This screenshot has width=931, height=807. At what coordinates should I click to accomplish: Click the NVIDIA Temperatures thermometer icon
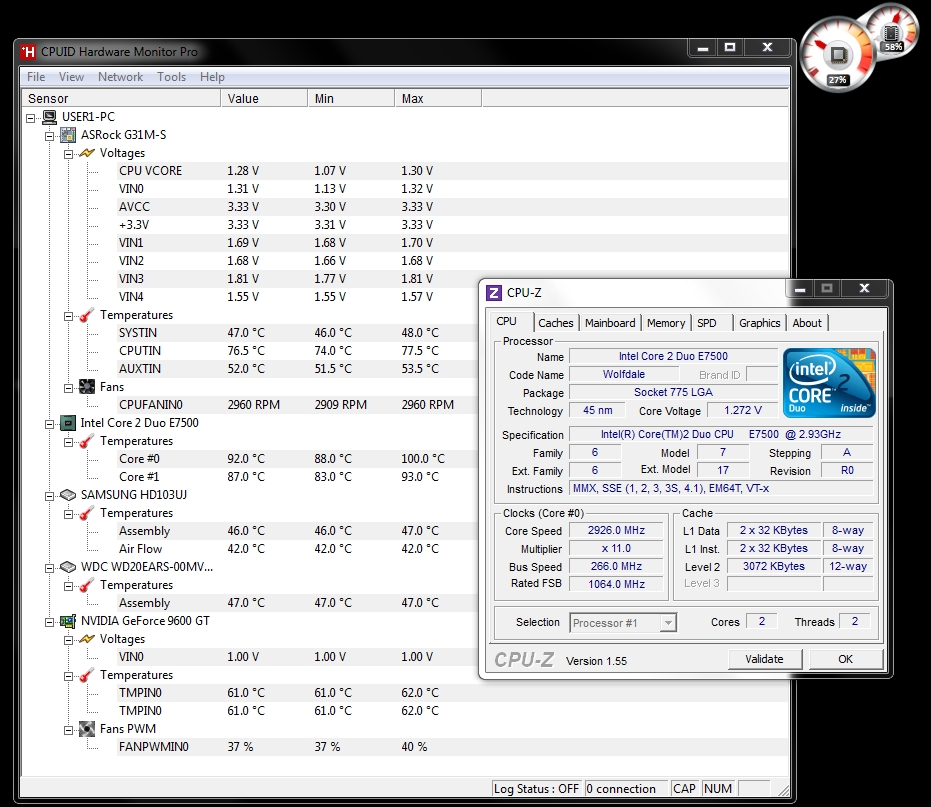point(87,675)
